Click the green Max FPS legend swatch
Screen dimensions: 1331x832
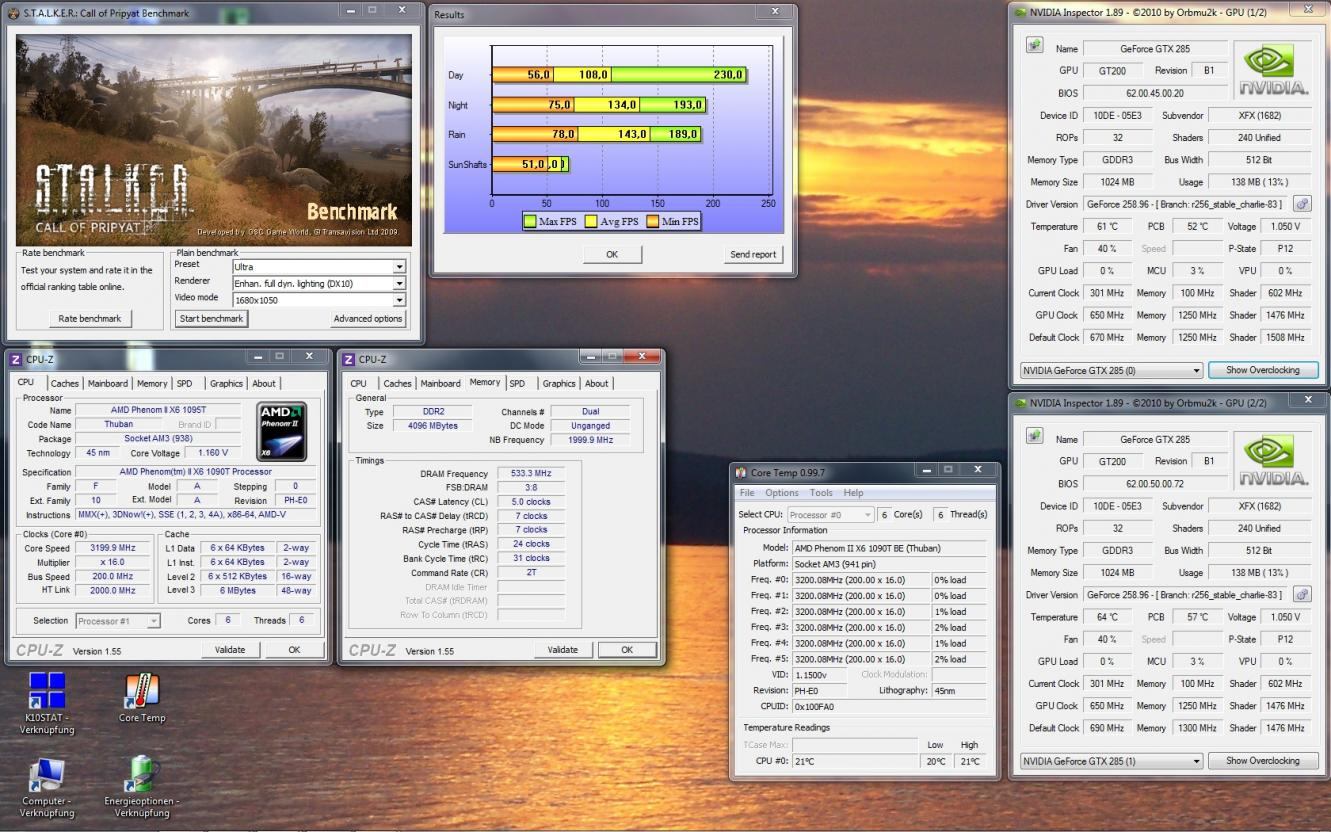[x=530, y=221]
